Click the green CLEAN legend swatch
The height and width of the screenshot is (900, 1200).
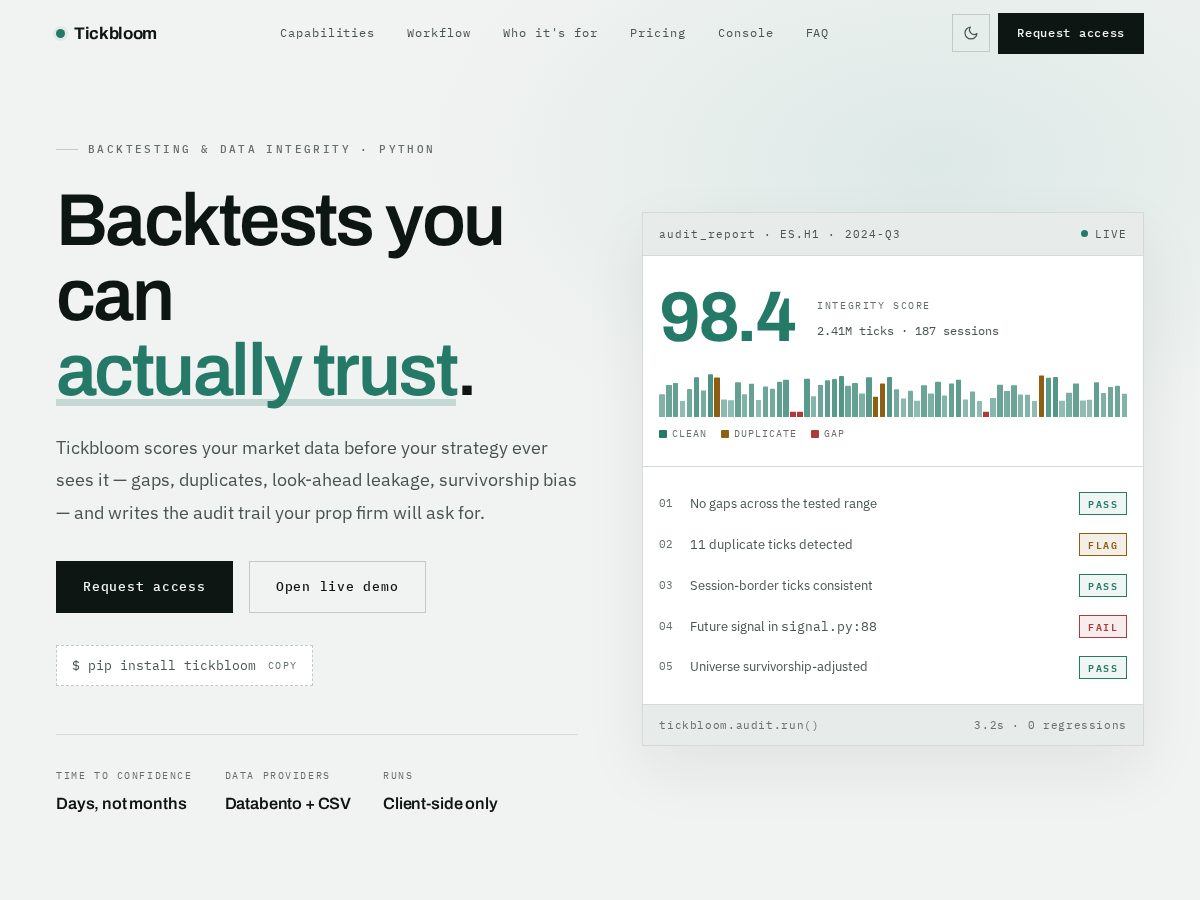pos(663,434)
